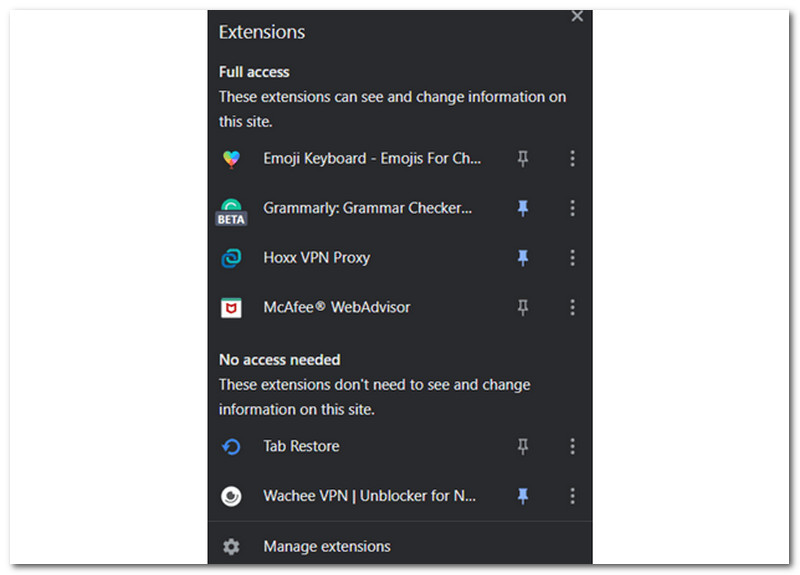Screen dimensions: 800x575
Task: Expand more actions for Hoxx VPN Proxy
Action: 572,258
